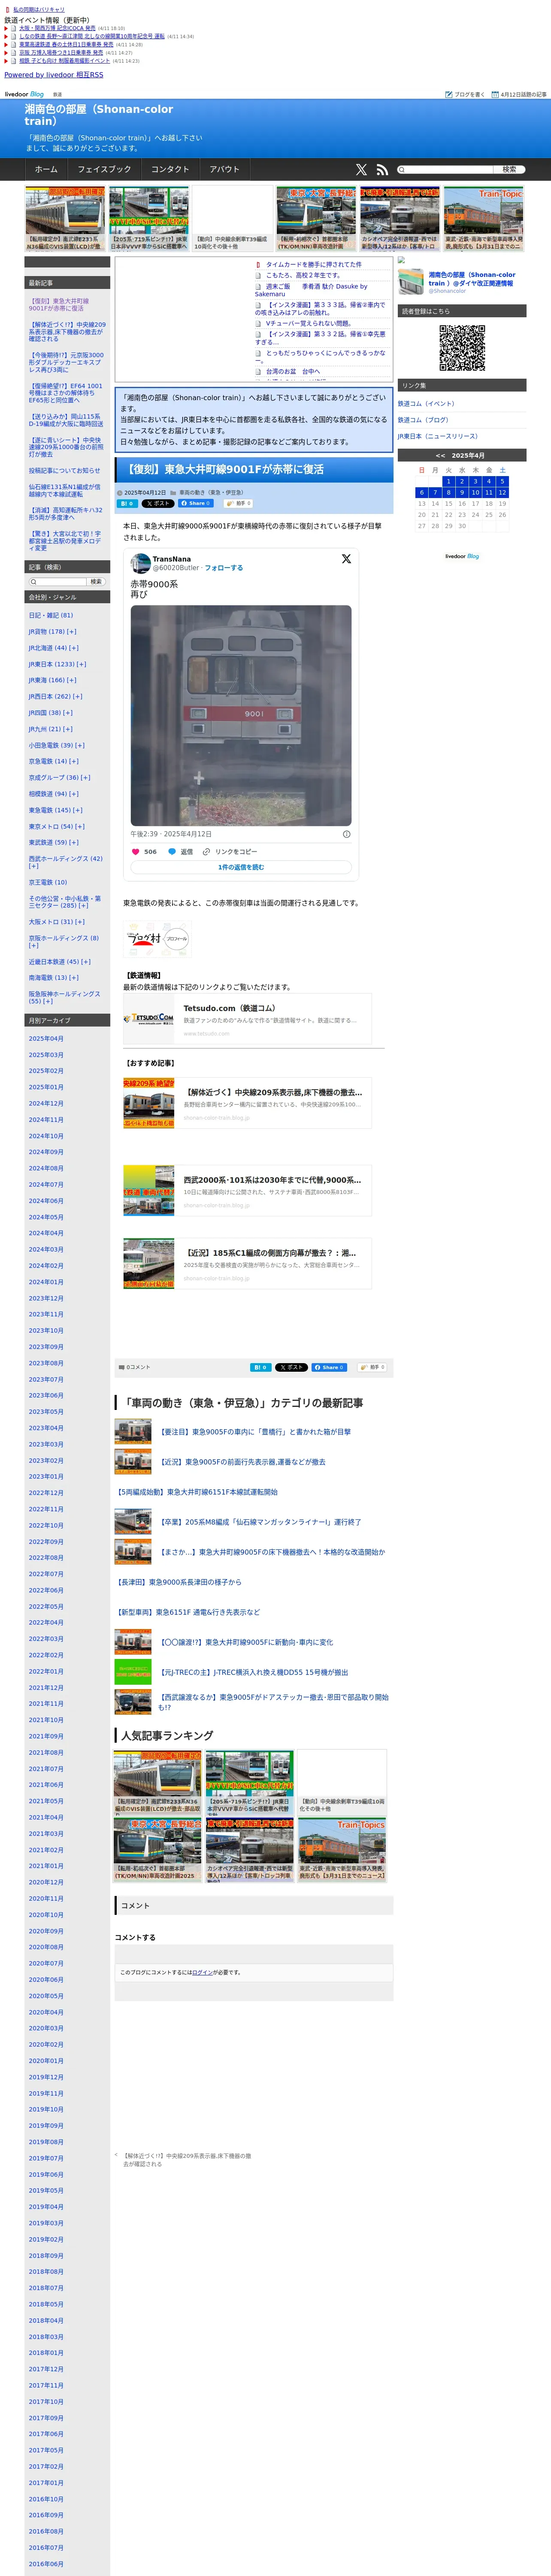Click the livedoor Blog logo at top
Screen dimensions: 551x2576
tap(24, 94)
